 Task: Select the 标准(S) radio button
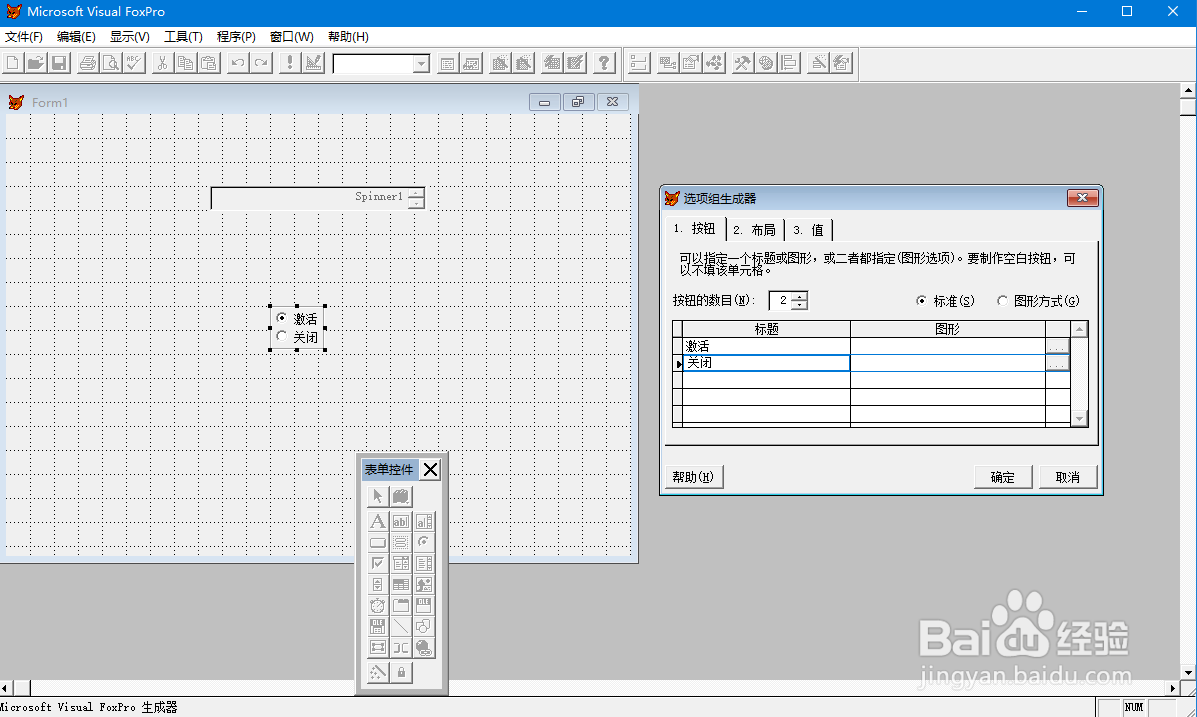(x=921, y=301)
